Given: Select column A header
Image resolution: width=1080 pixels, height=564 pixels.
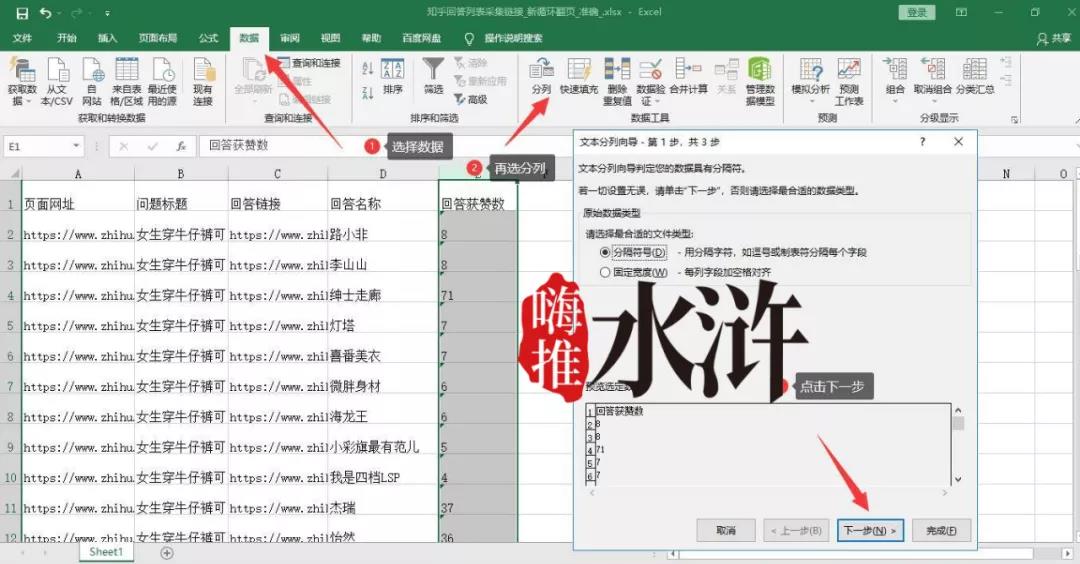Looking at the screenshot, I should [78, 174].
